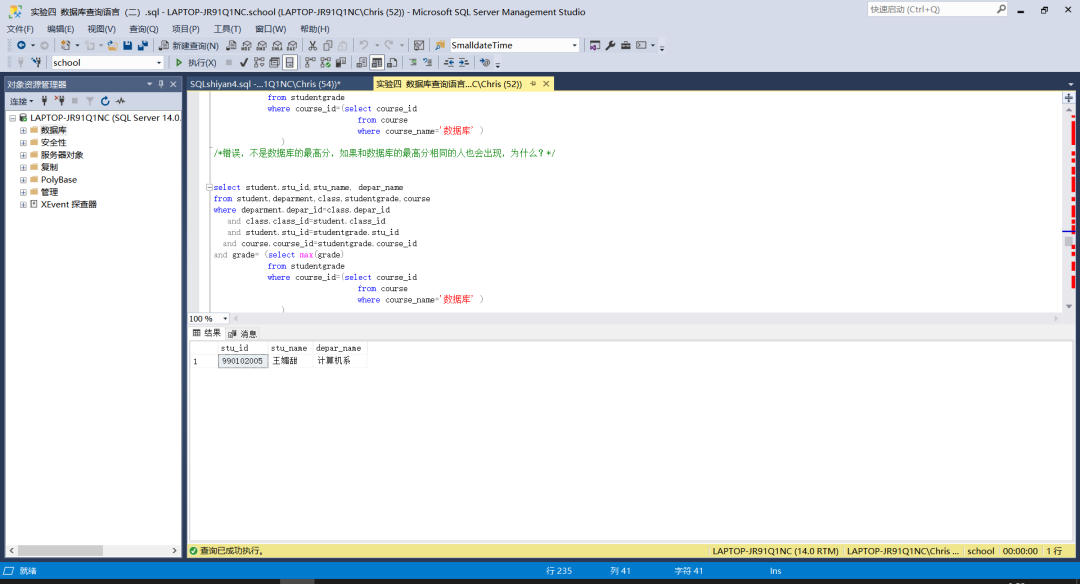
Task: Click Disconnect red-x plug icon
Action: [60, 101]
